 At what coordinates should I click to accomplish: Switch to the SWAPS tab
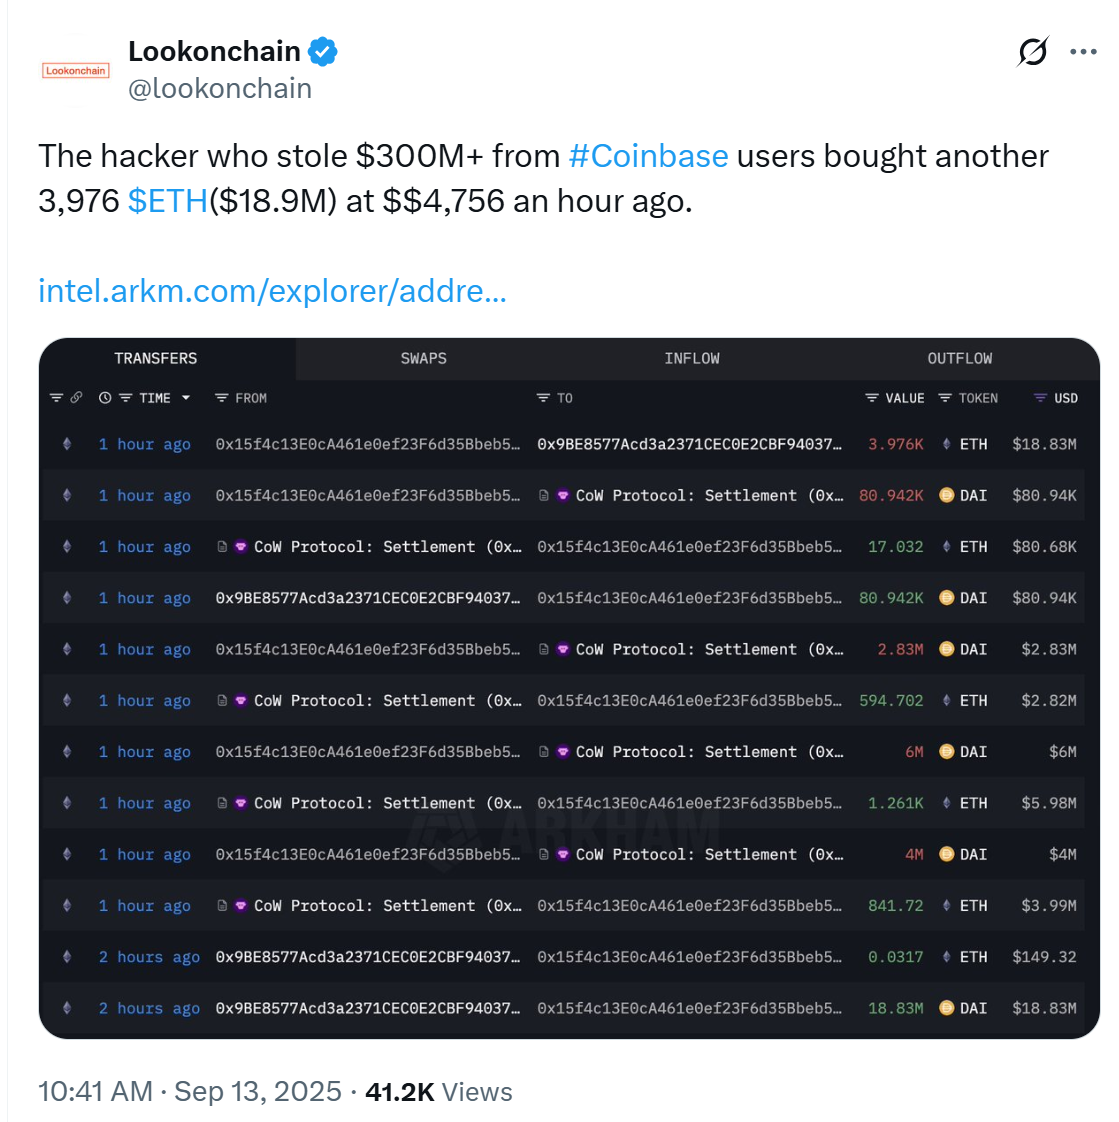(423, 358)
